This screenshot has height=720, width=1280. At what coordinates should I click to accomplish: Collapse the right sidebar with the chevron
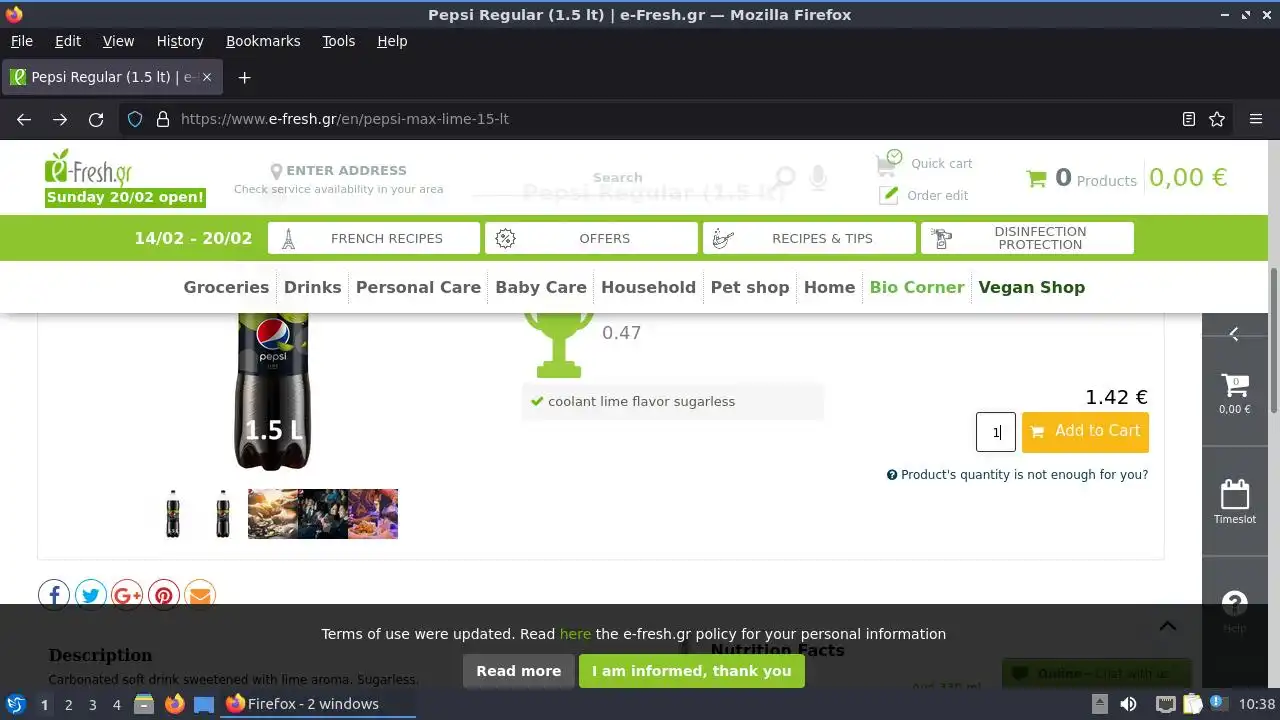coord(1234,334)
